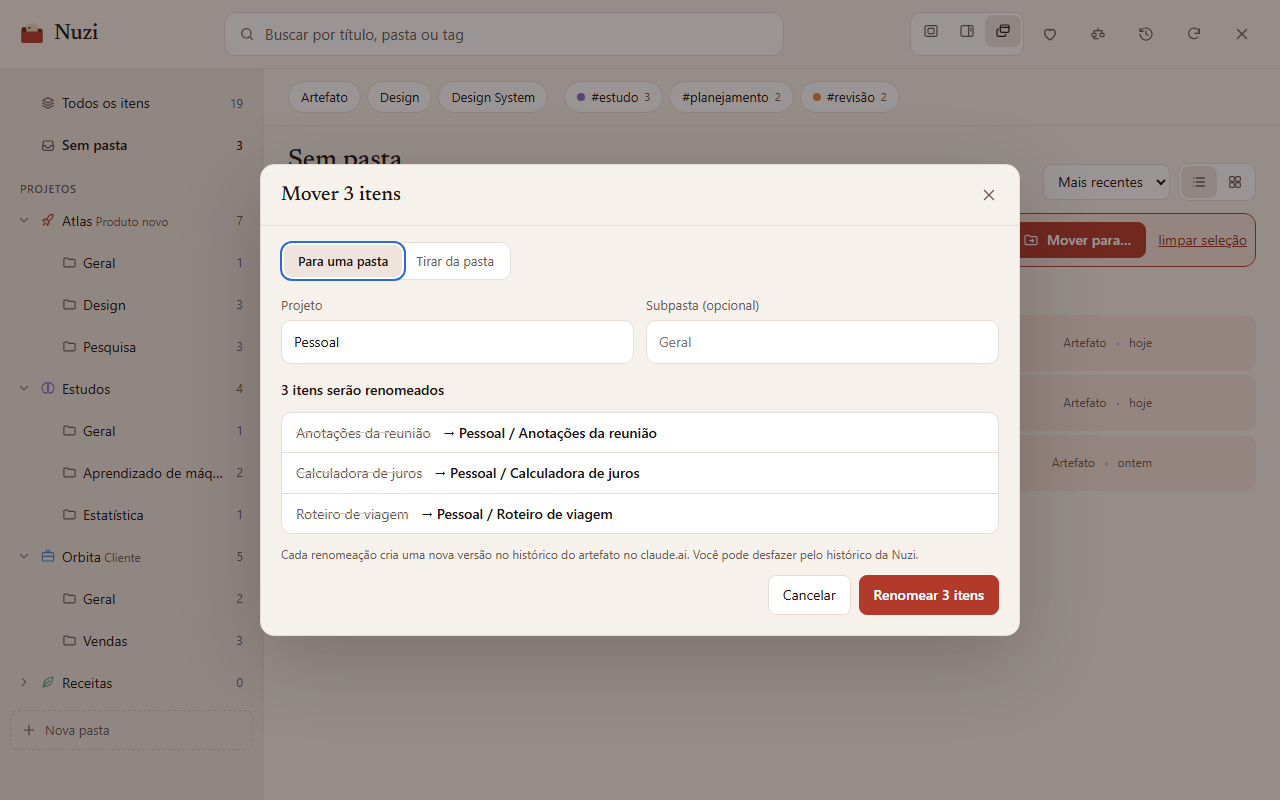Toggle the Artefato filter chip

pos(324,97)
